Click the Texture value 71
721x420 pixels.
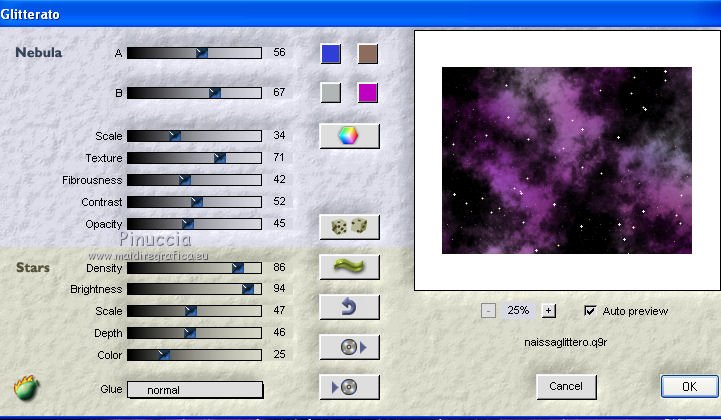click(279, 157)
